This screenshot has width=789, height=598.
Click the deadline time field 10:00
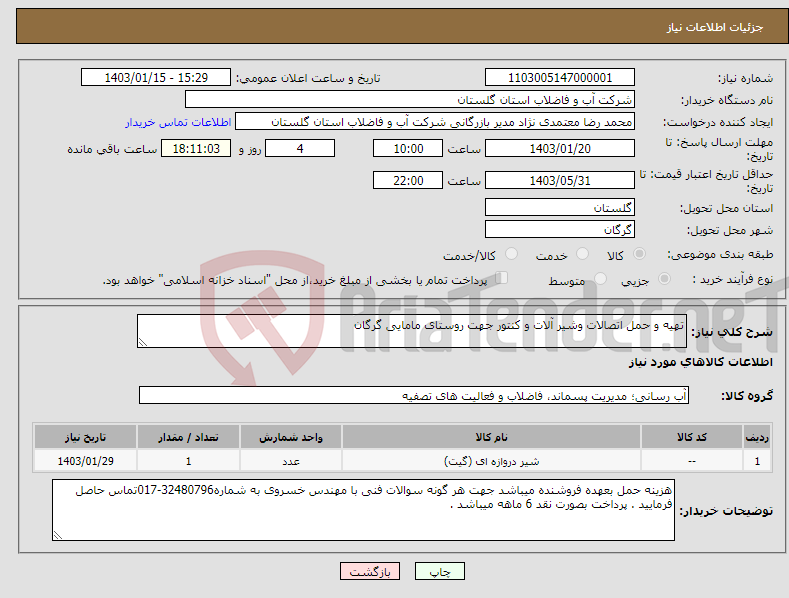coord(408,148)
